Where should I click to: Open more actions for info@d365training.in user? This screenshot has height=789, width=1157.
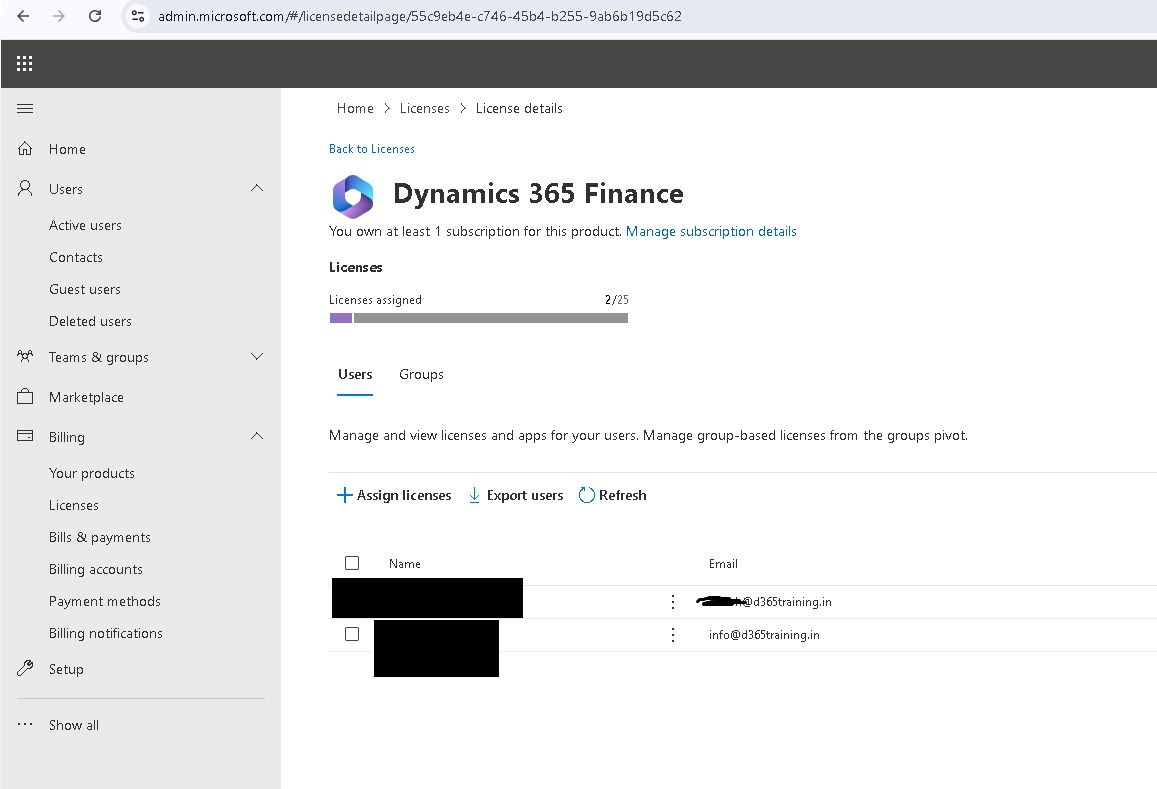click(x=673, y=635)
